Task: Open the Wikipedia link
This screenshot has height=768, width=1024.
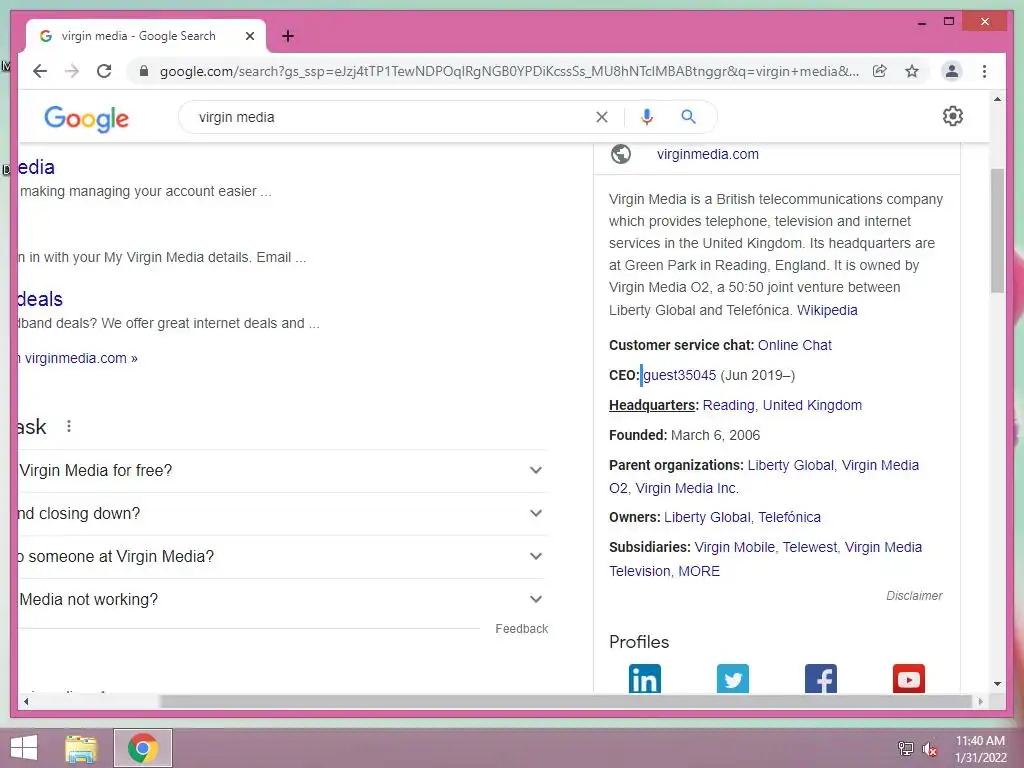Action: [827, 310]
